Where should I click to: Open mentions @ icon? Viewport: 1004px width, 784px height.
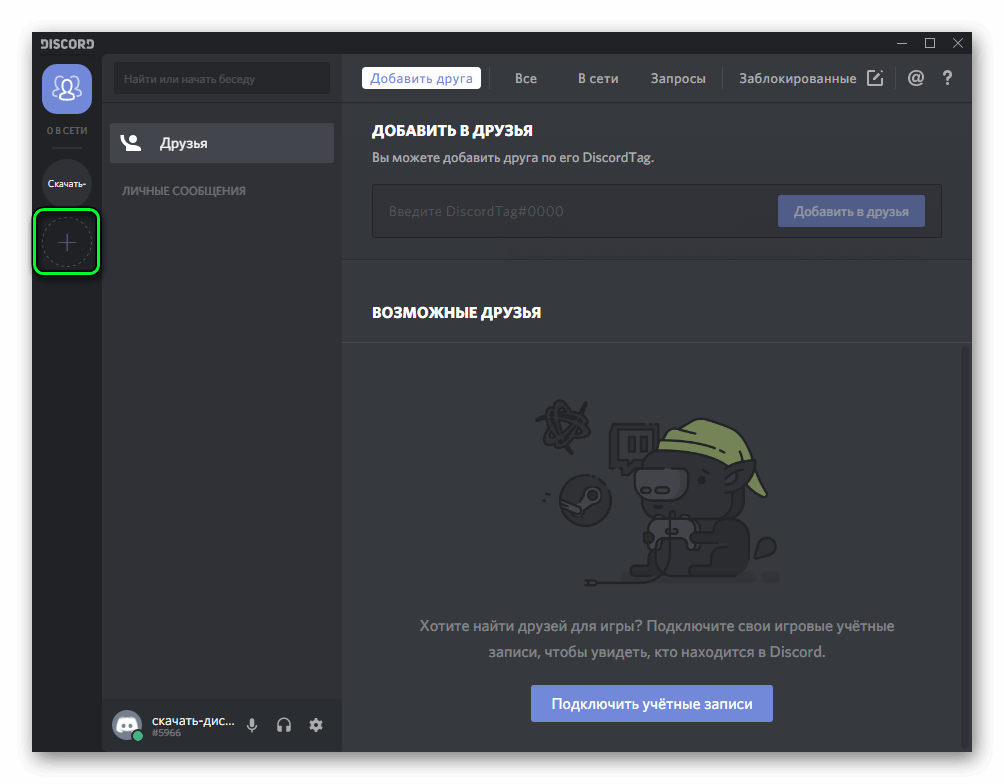[916, 78]
